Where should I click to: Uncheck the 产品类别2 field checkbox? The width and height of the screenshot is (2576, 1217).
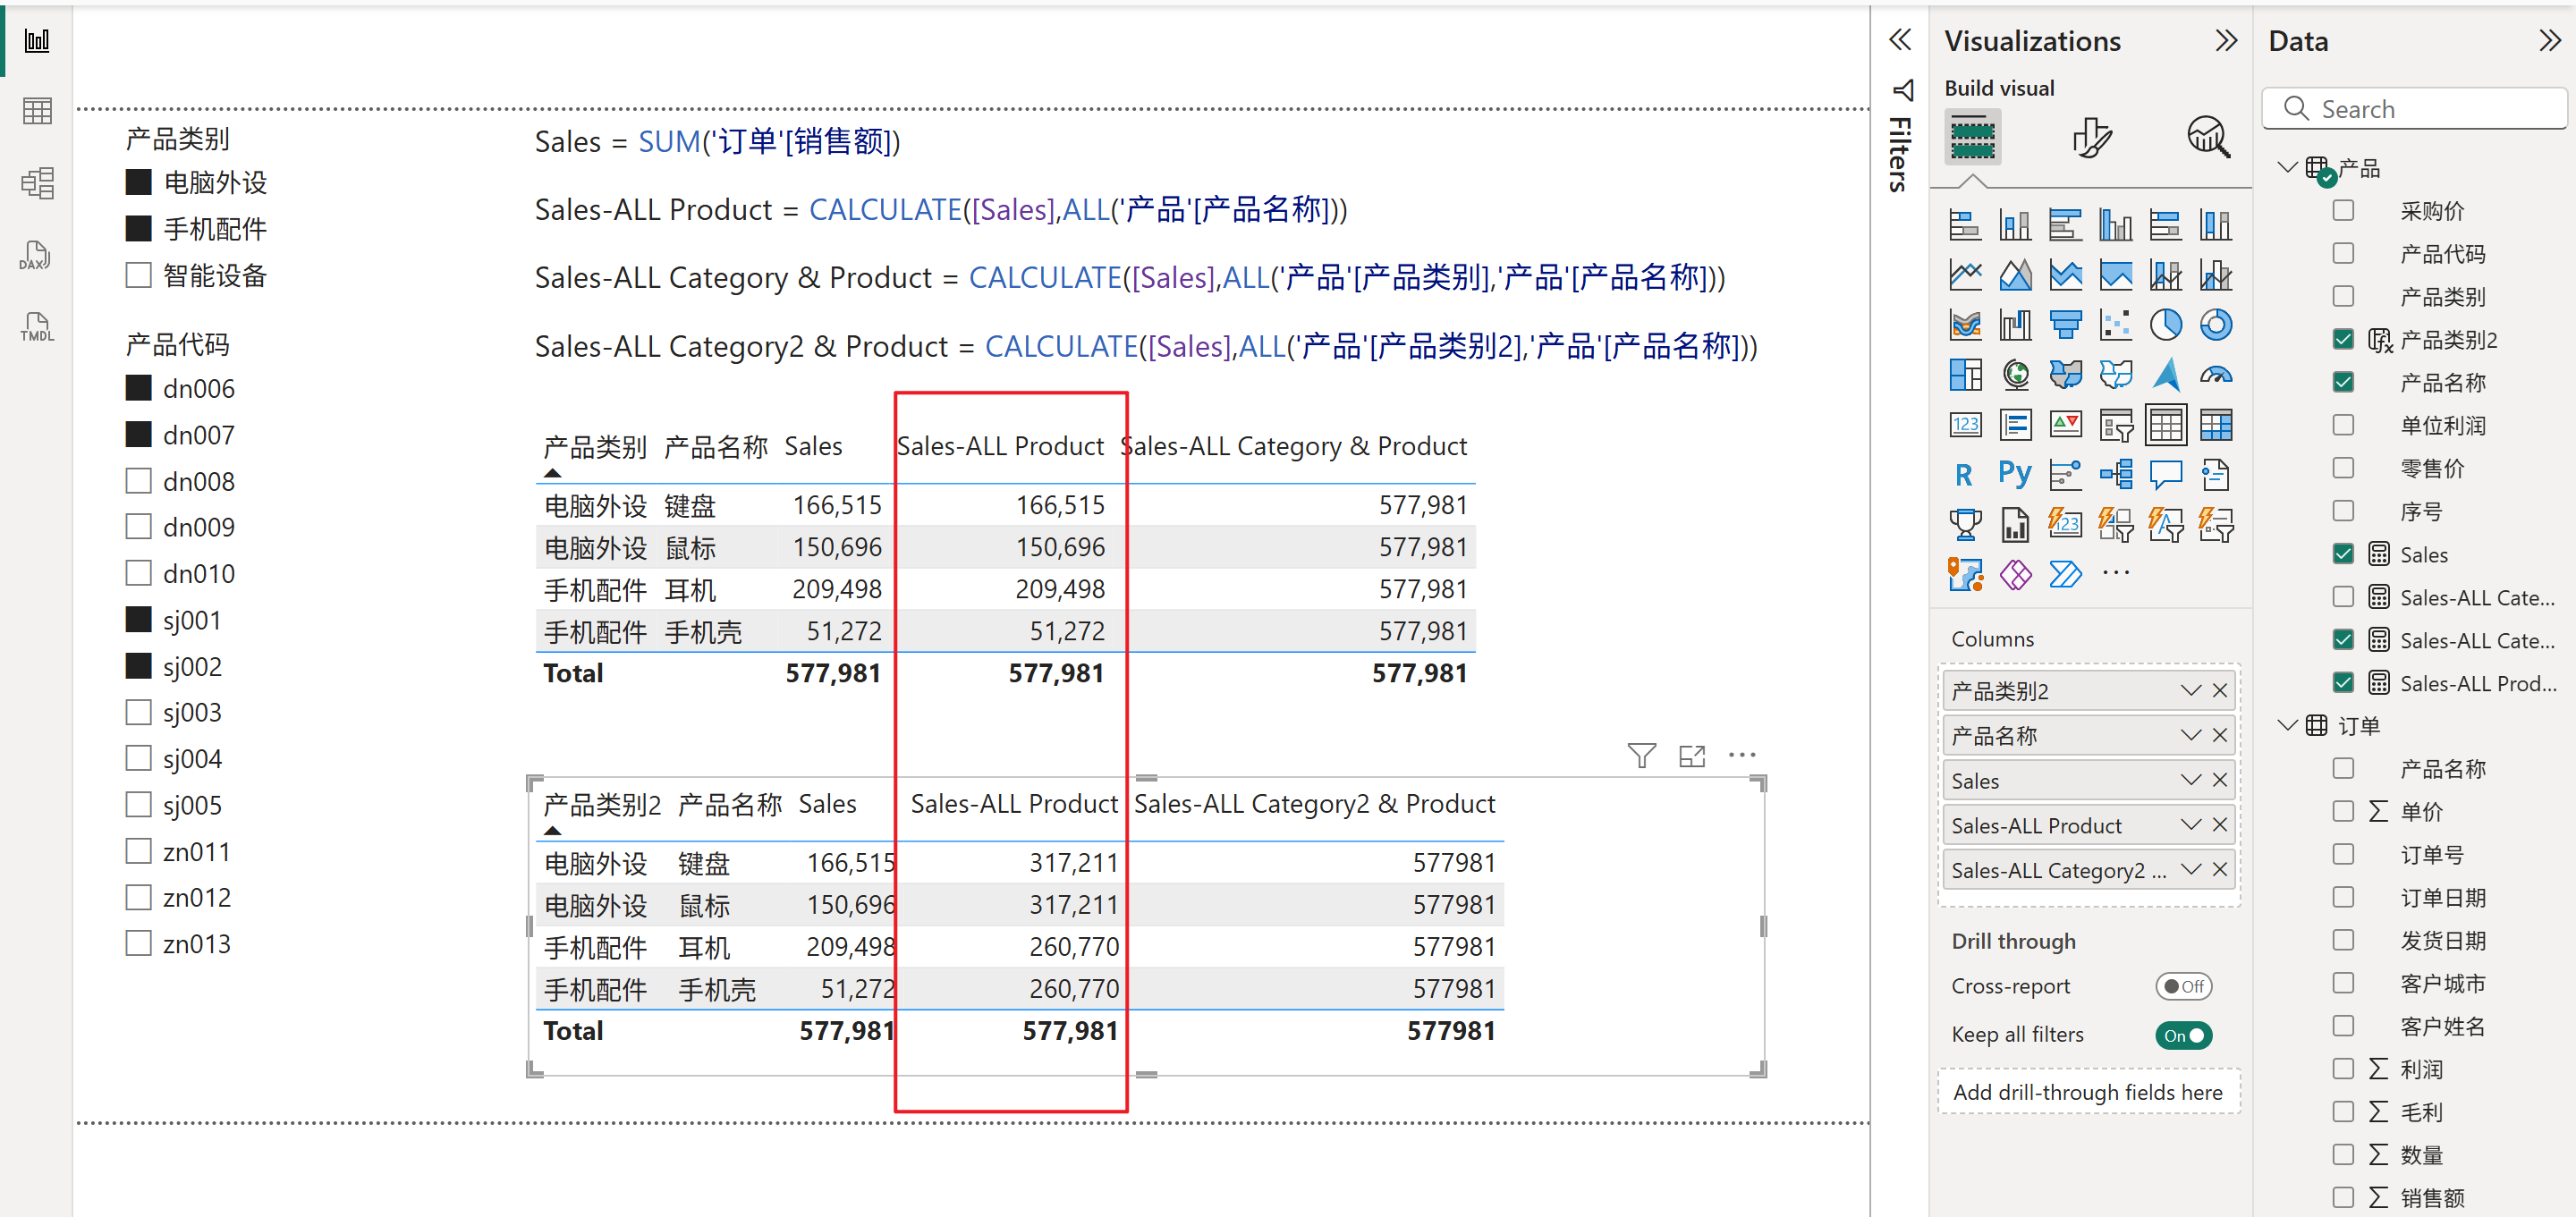pos(2343,339)
